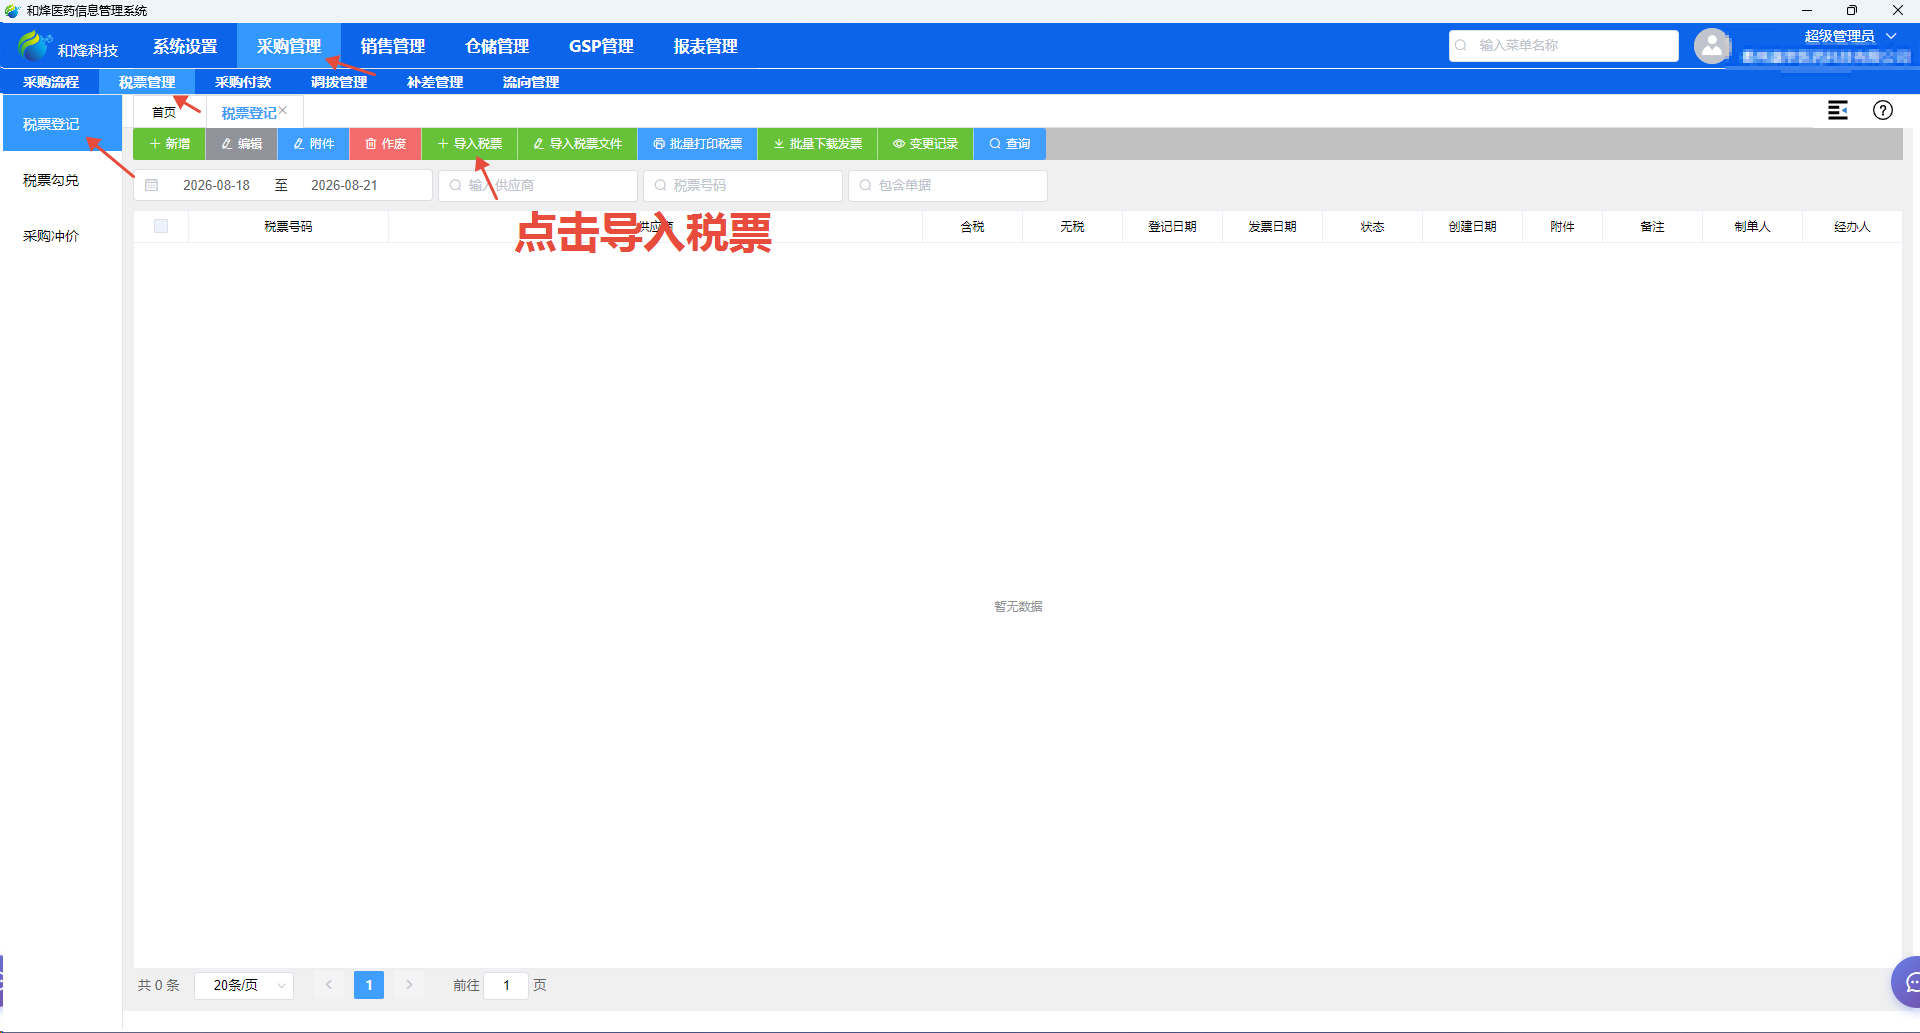Click the blue 查询 search button
This screenshot has height=1033, width=1920.
1010,144
